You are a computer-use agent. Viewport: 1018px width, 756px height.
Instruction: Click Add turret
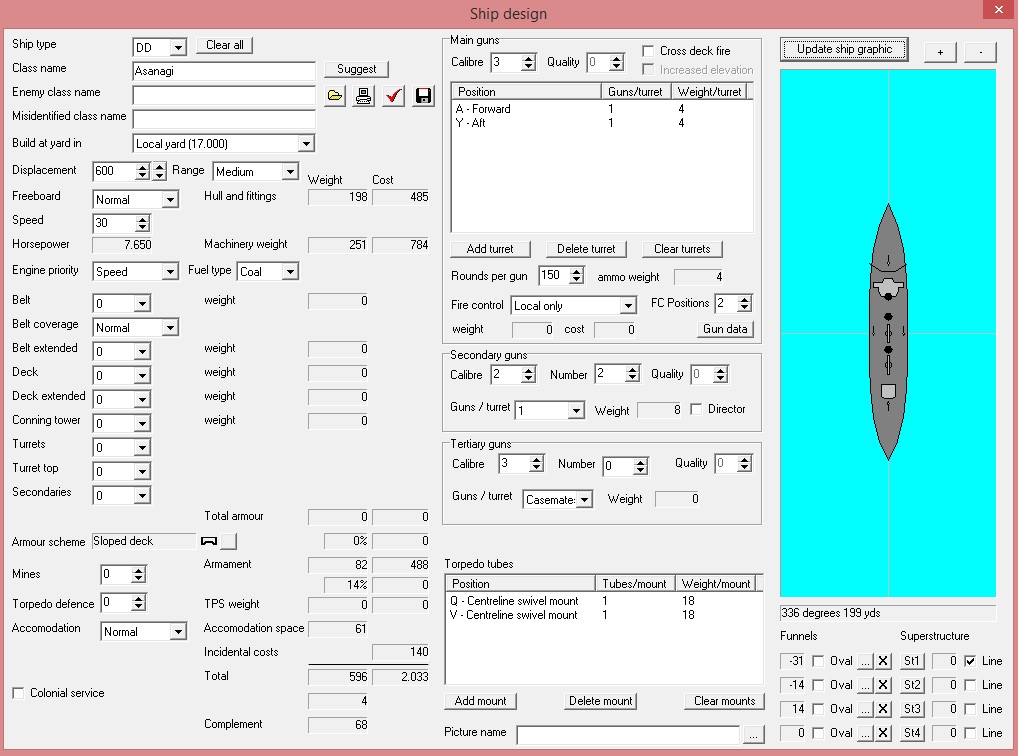point(490,249)
